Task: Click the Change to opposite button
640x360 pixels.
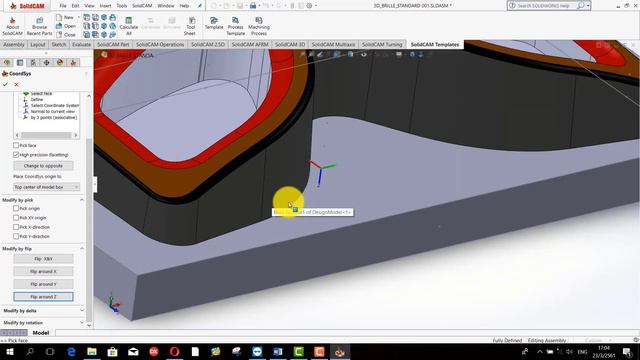Action: coord(43,166)
